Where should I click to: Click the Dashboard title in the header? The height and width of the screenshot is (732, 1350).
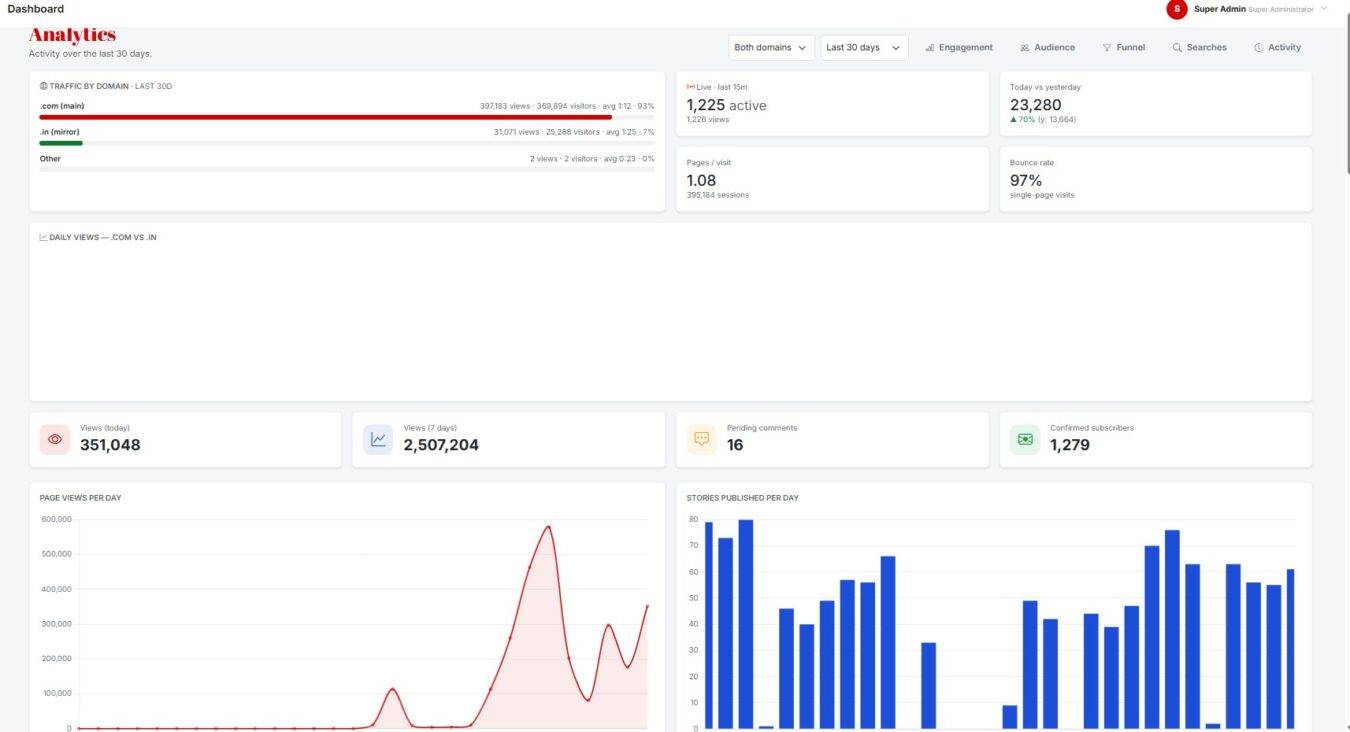35,9
